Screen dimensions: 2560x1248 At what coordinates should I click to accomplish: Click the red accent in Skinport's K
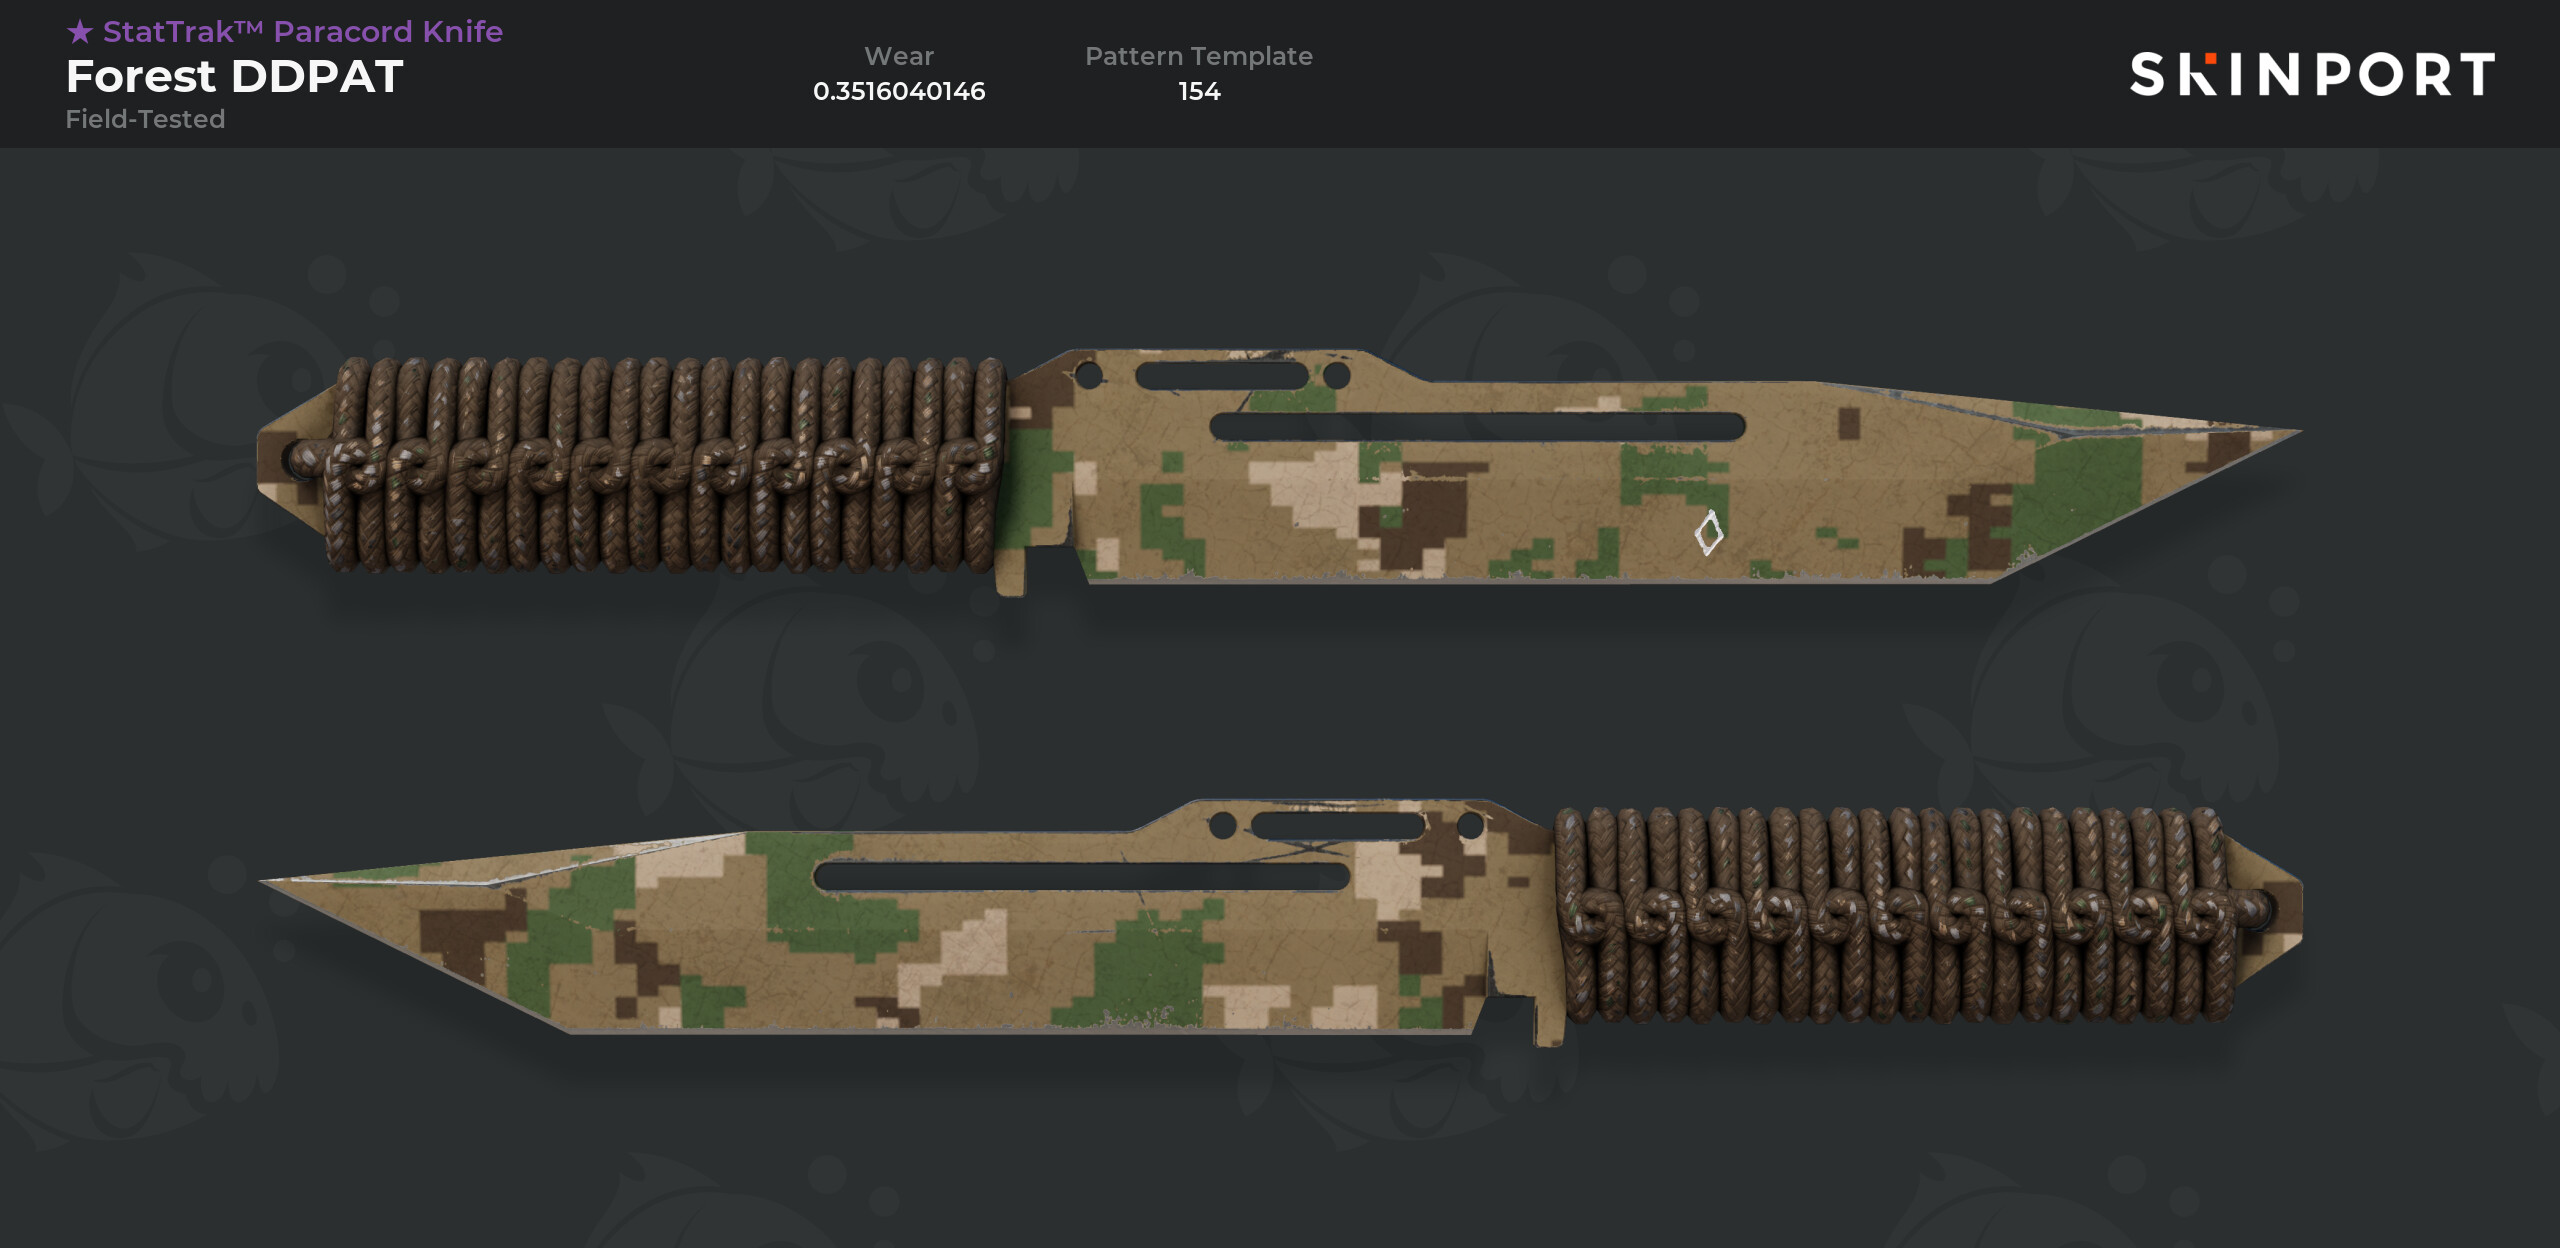pos(2211,59)
